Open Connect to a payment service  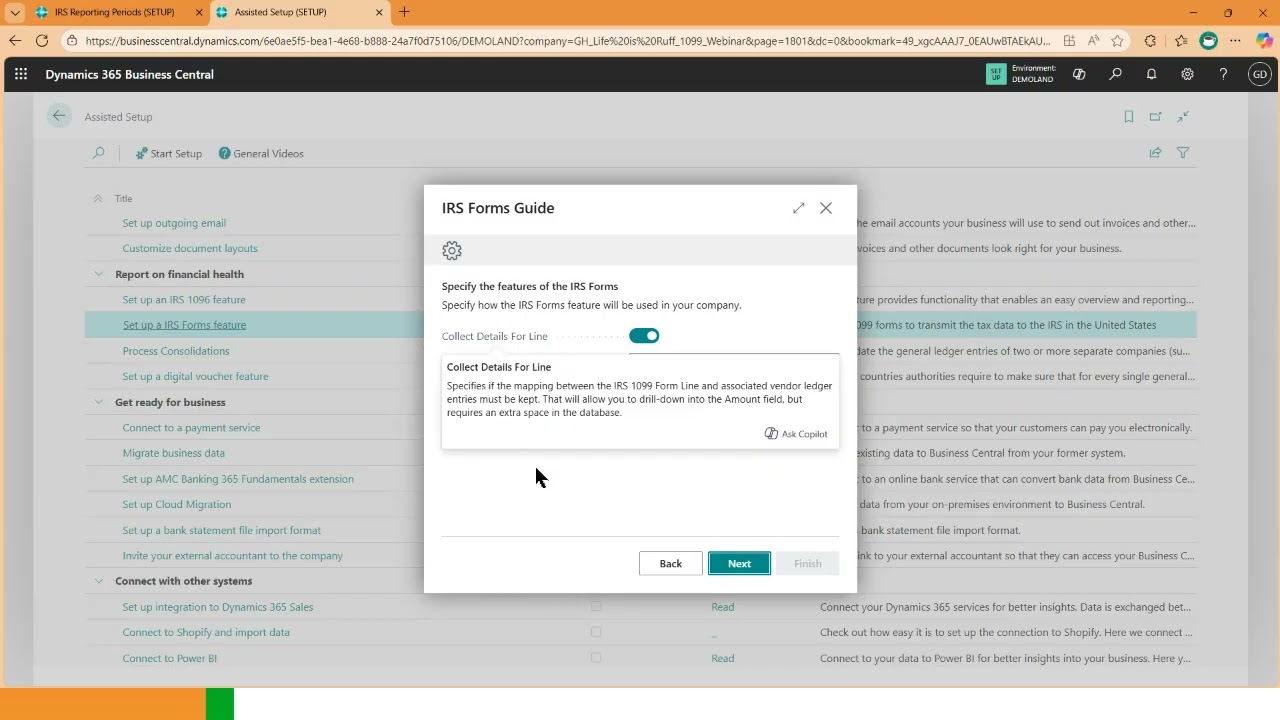[191, 427]
